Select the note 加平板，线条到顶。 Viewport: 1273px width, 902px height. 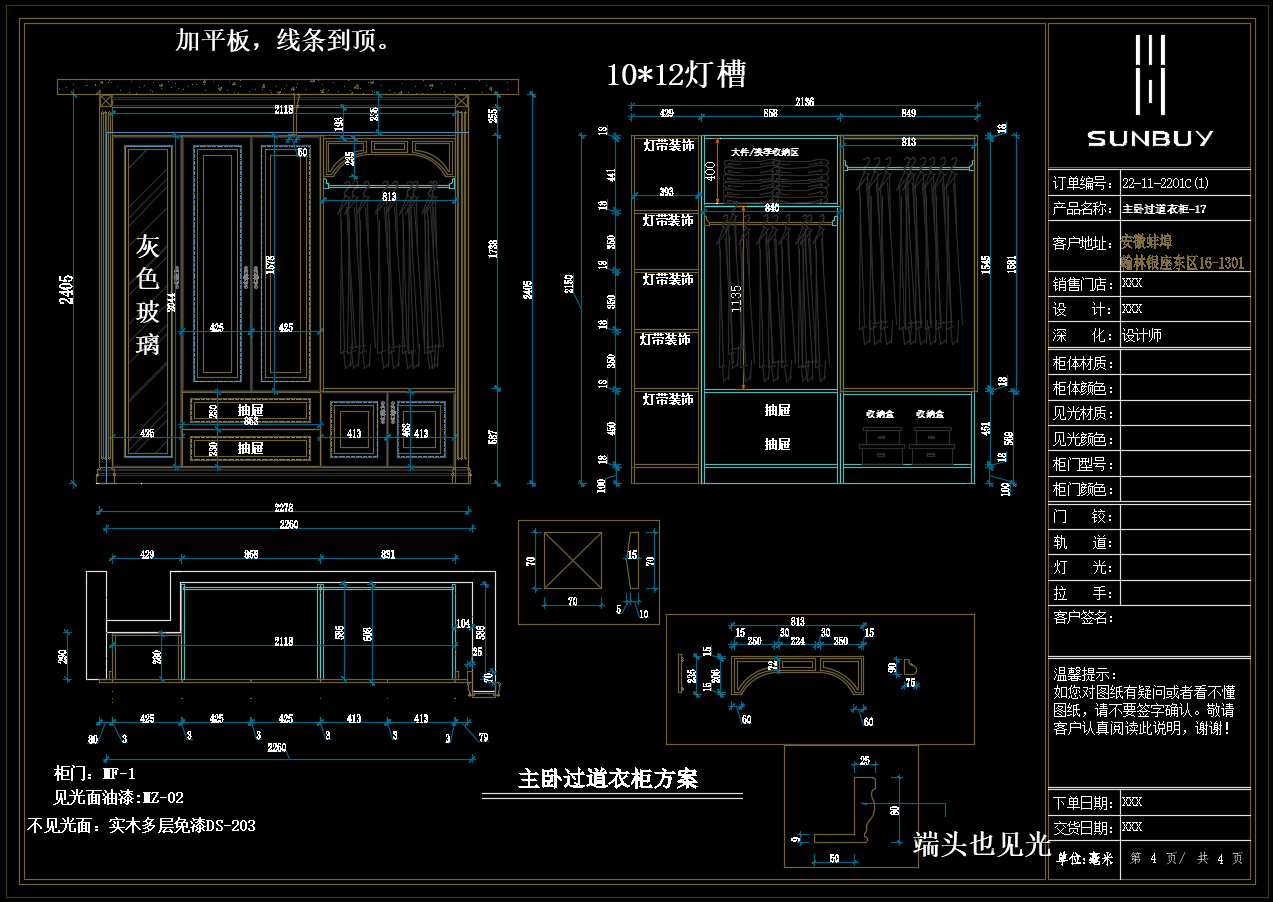click(282, 41)
